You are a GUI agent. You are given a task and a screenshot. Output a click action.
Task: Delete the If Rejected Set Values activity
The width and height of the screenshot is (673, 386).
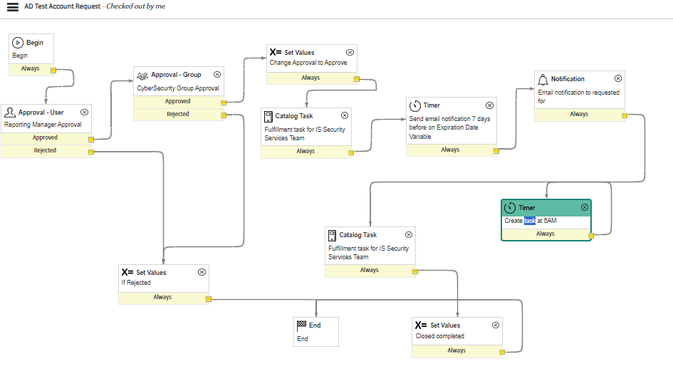pyautogui.click(x=202, y=272)
